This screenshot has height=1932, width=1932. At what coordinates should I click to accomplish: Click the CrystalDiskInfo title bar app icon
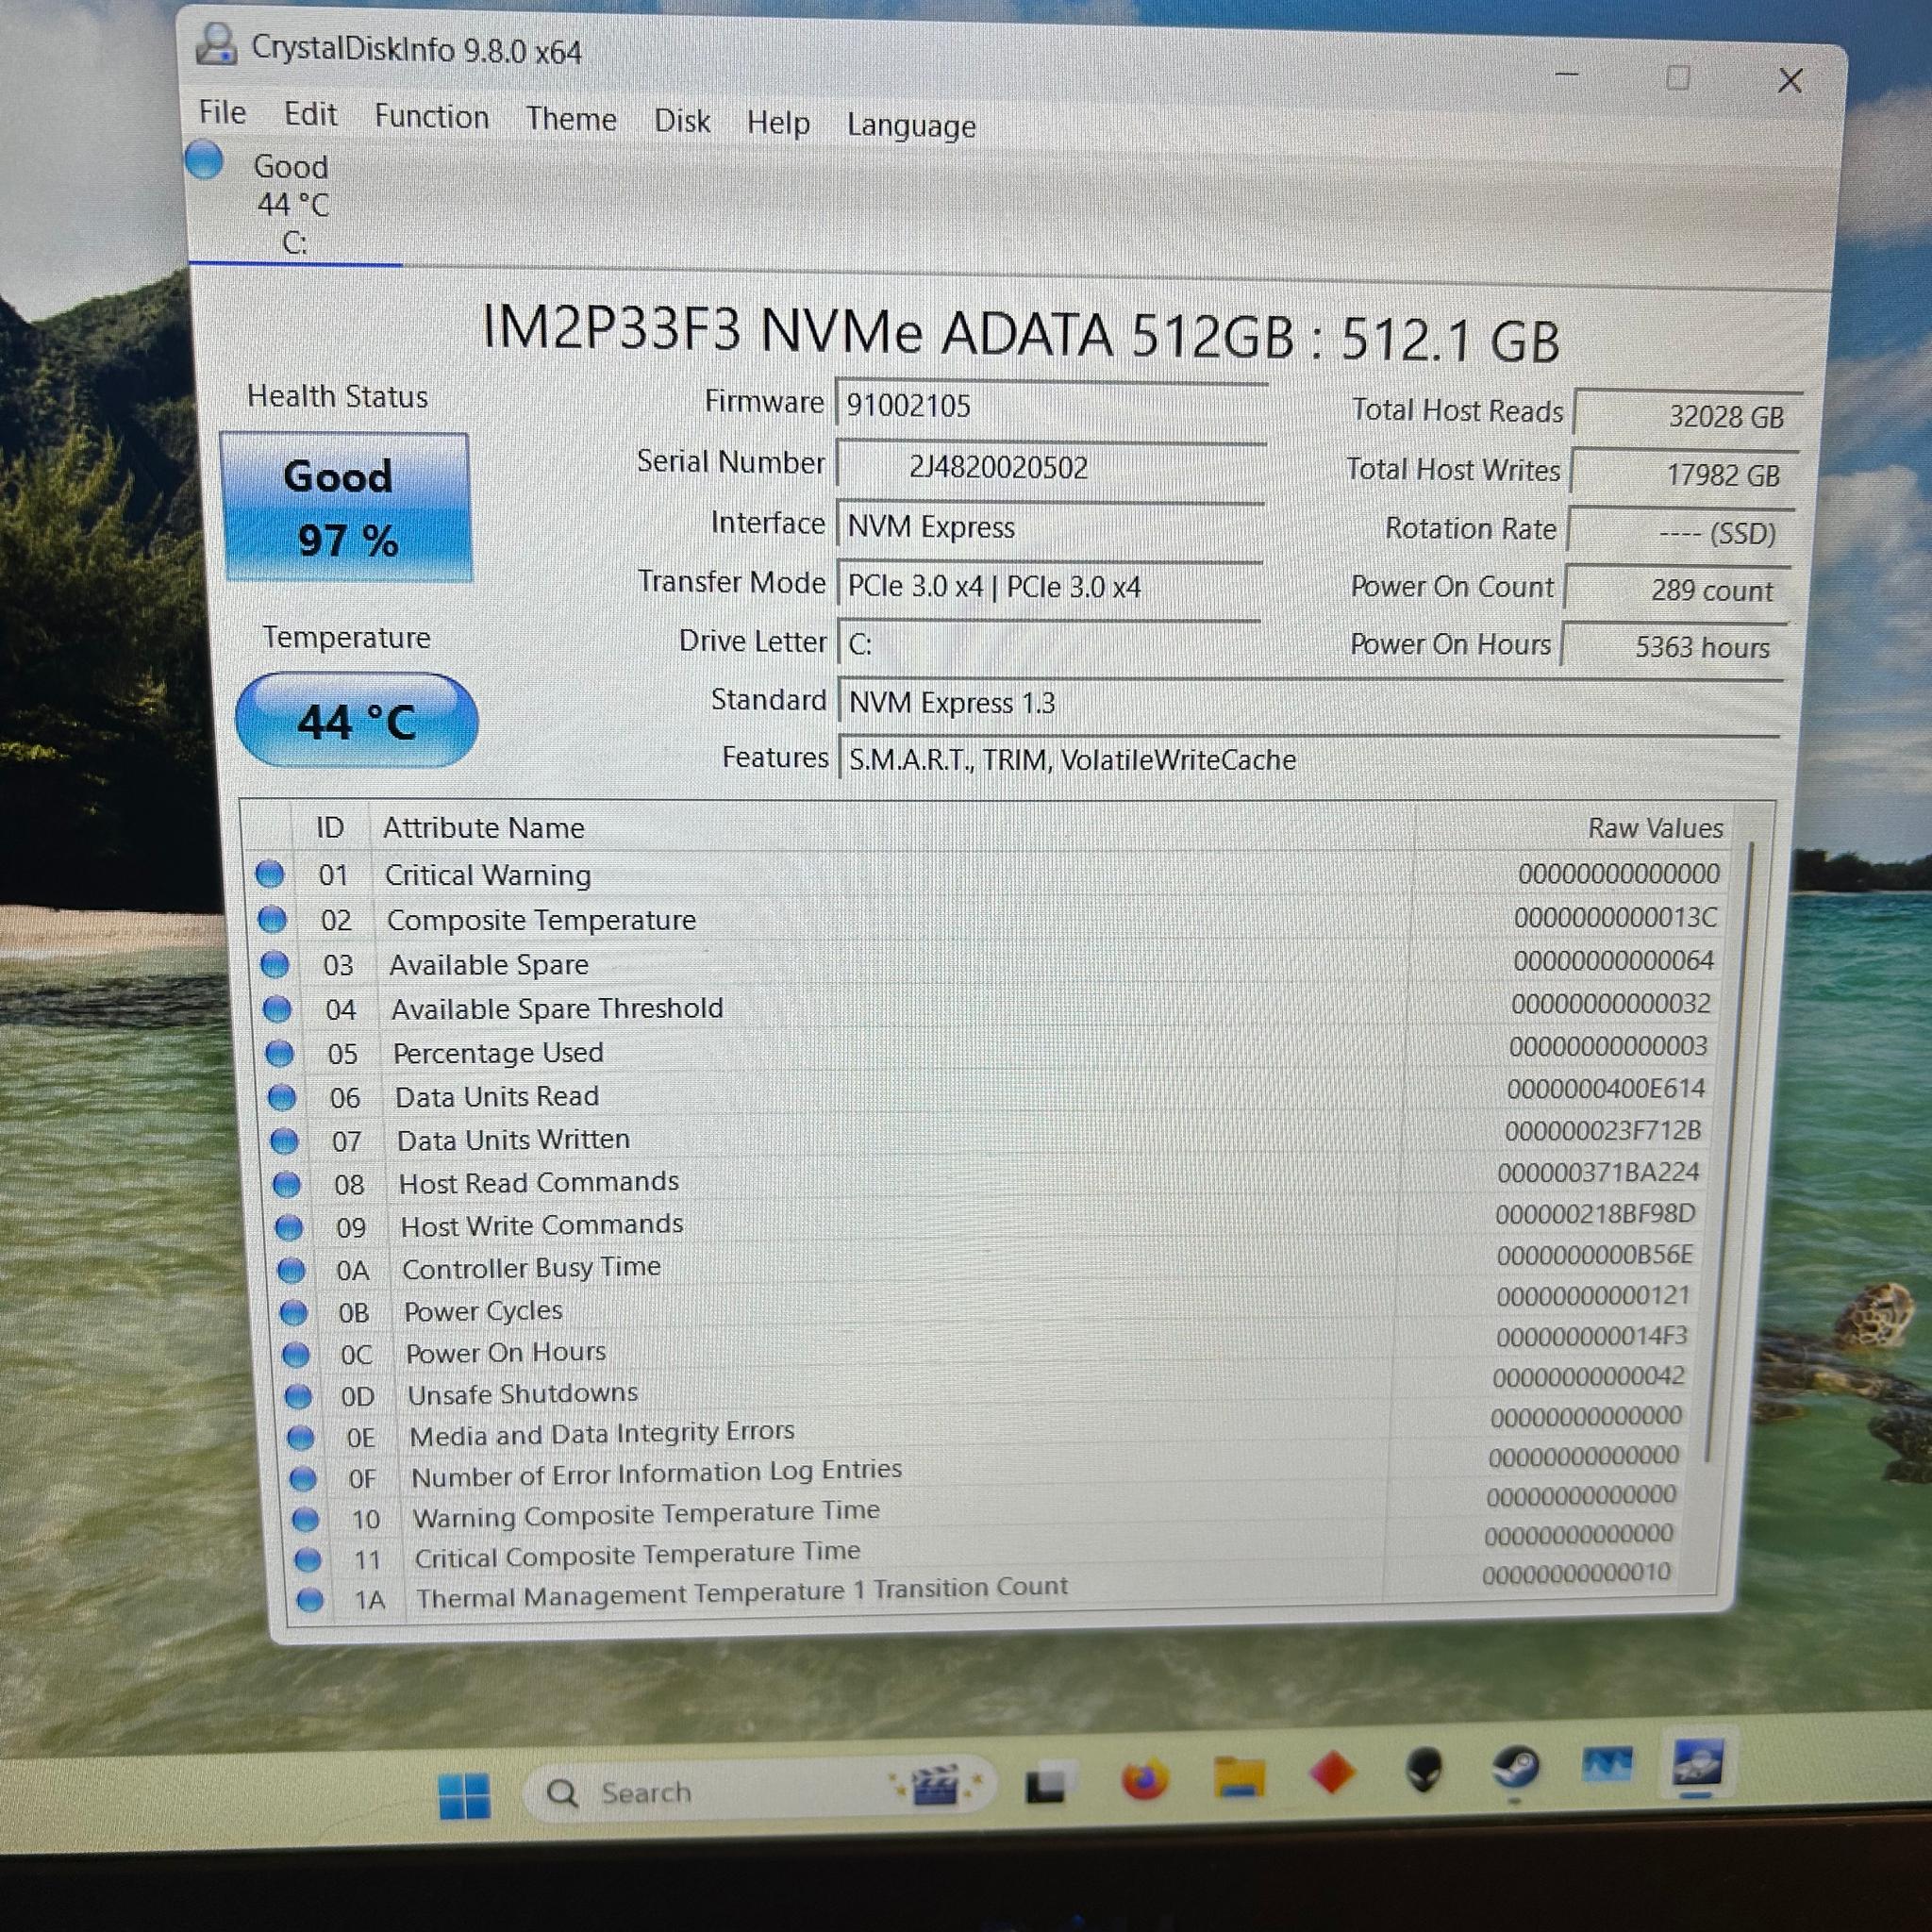(x=216, y=45)
